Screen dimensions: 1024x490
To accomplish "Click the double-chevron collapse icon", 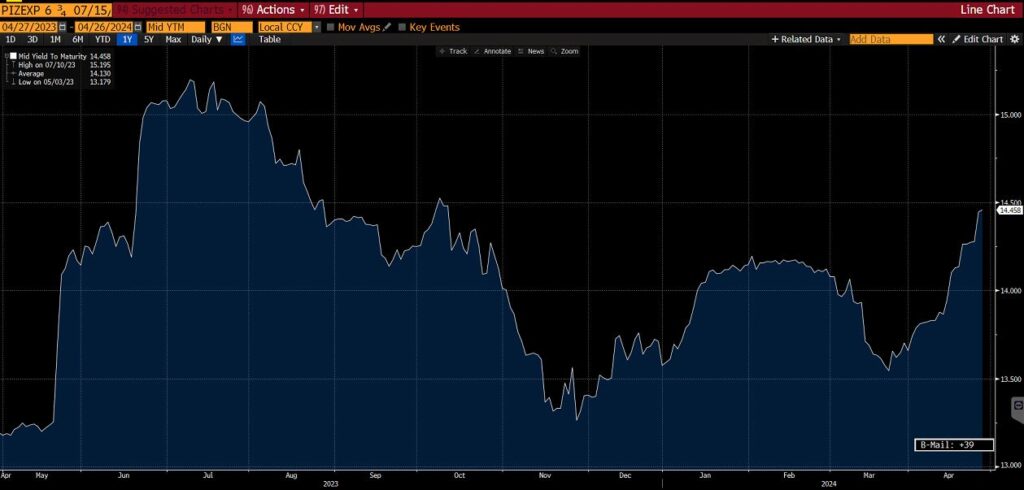I will (940, 39).
